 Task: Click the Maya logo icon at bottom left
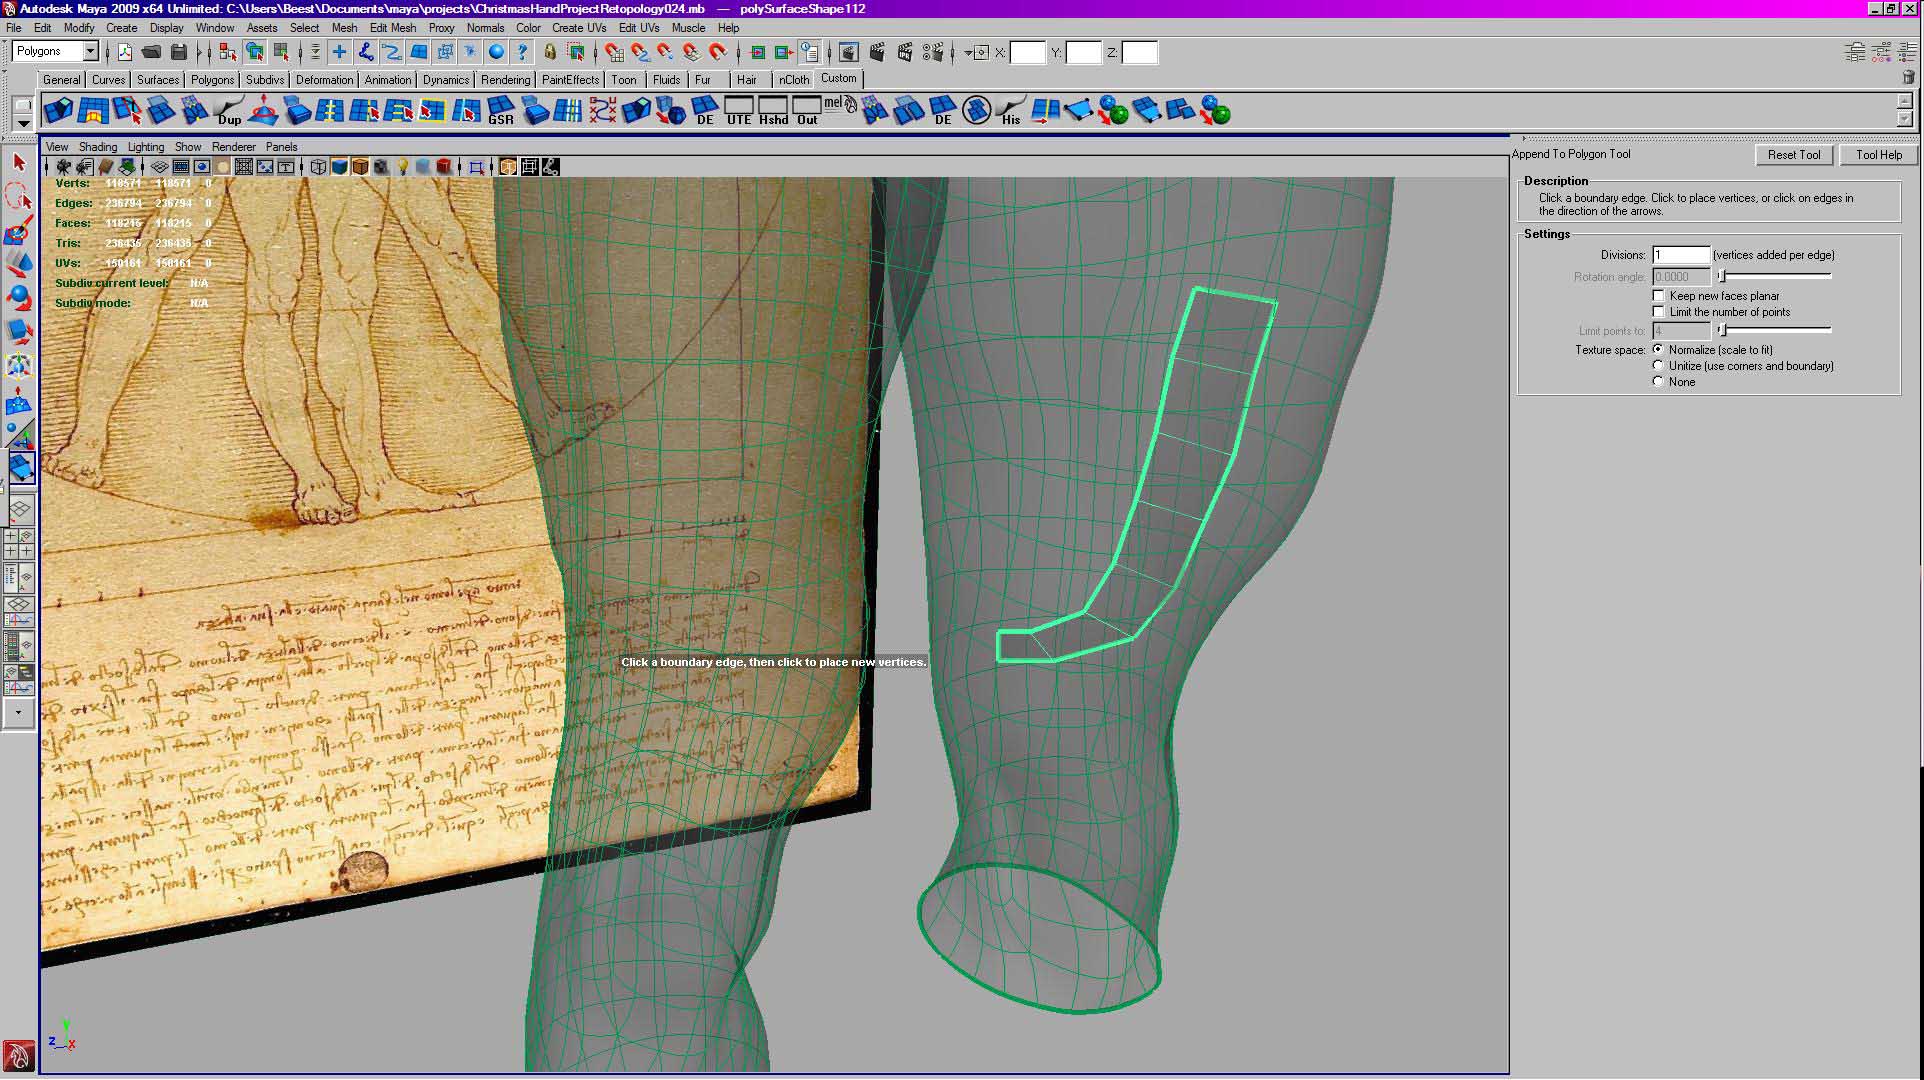coord(18,1056)
